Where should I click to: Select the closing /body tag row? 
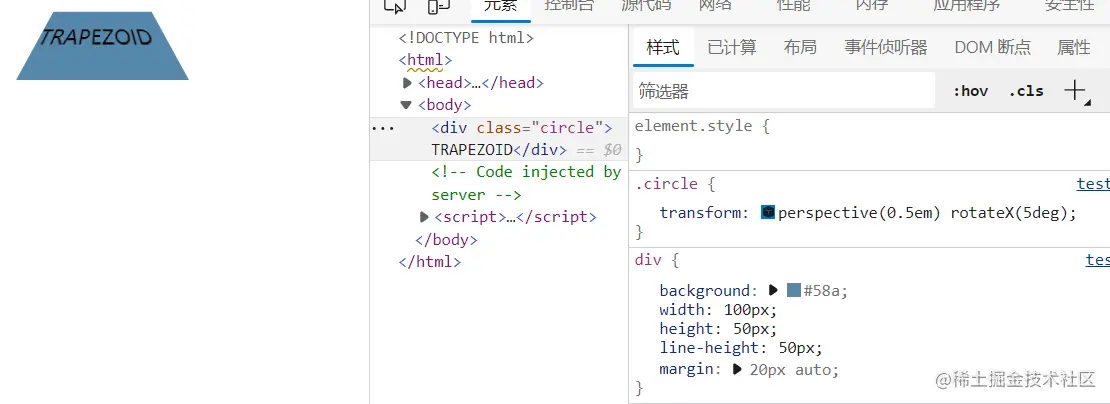point(447,240)
